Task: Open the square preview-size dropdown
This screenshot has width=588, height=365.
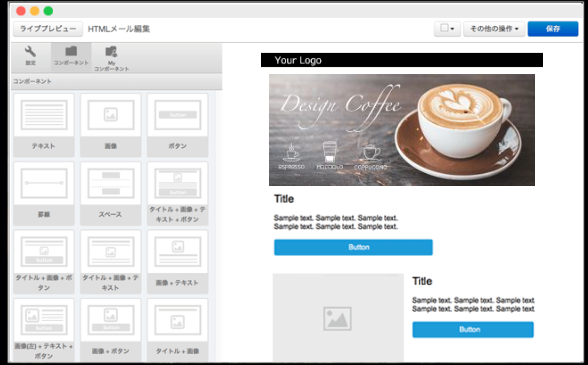Action: point(447,29)
